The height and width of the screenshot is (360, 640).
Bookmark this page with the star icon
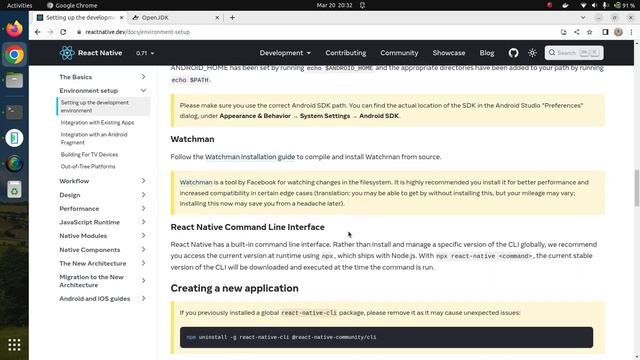589,32
